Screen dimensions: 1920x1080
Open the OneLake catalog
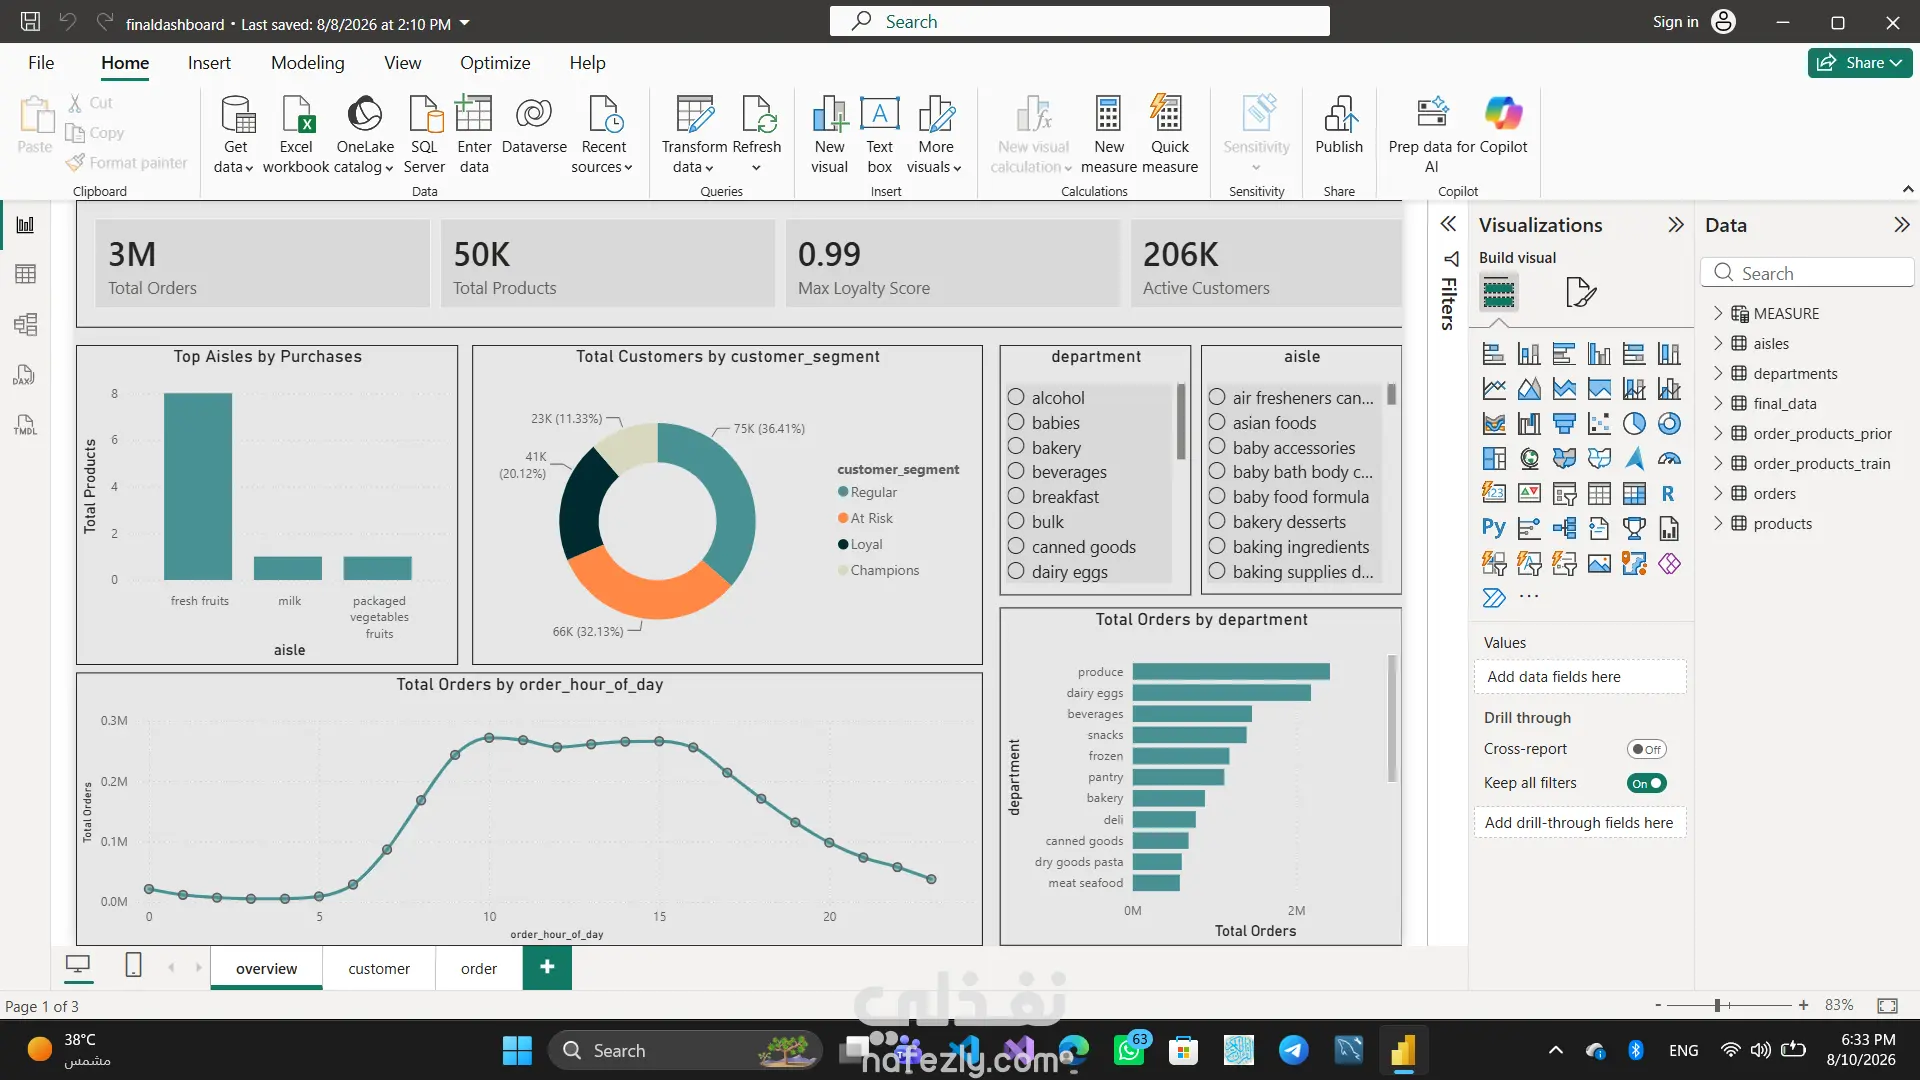pos(365,135)
